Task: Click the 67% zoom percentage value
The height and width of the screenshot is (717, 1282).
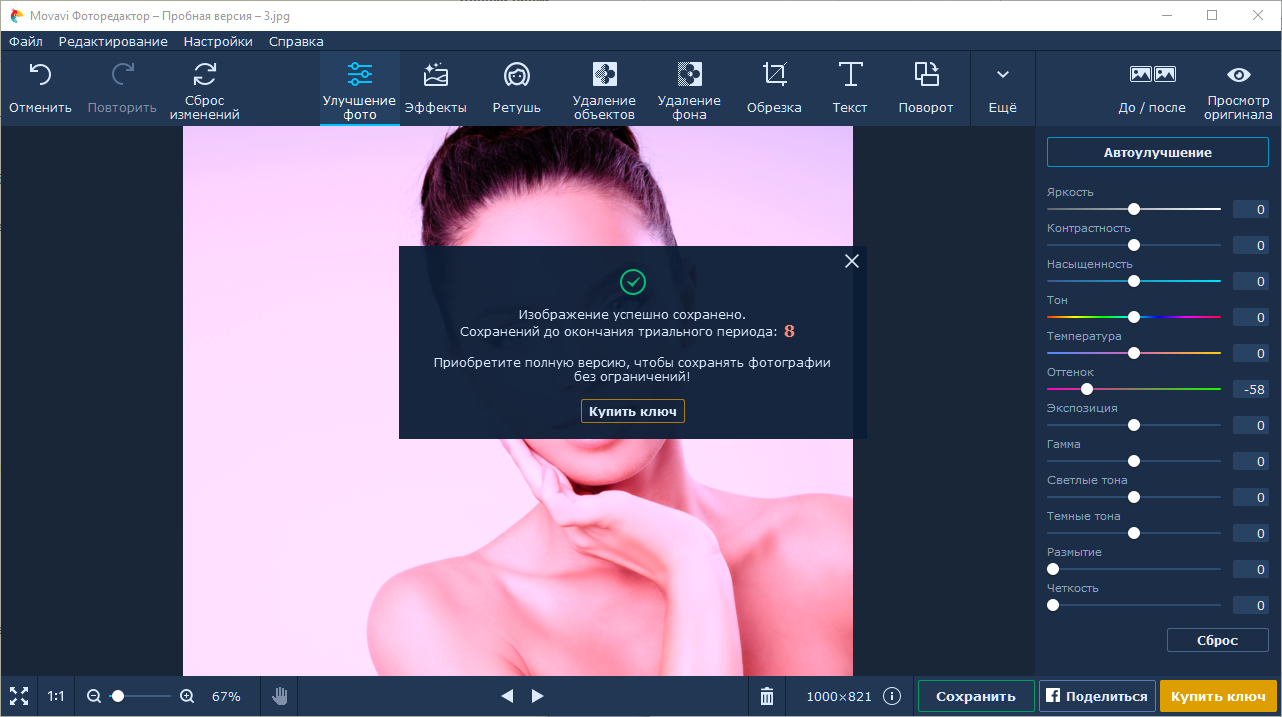Action: [x=226, y=696]
